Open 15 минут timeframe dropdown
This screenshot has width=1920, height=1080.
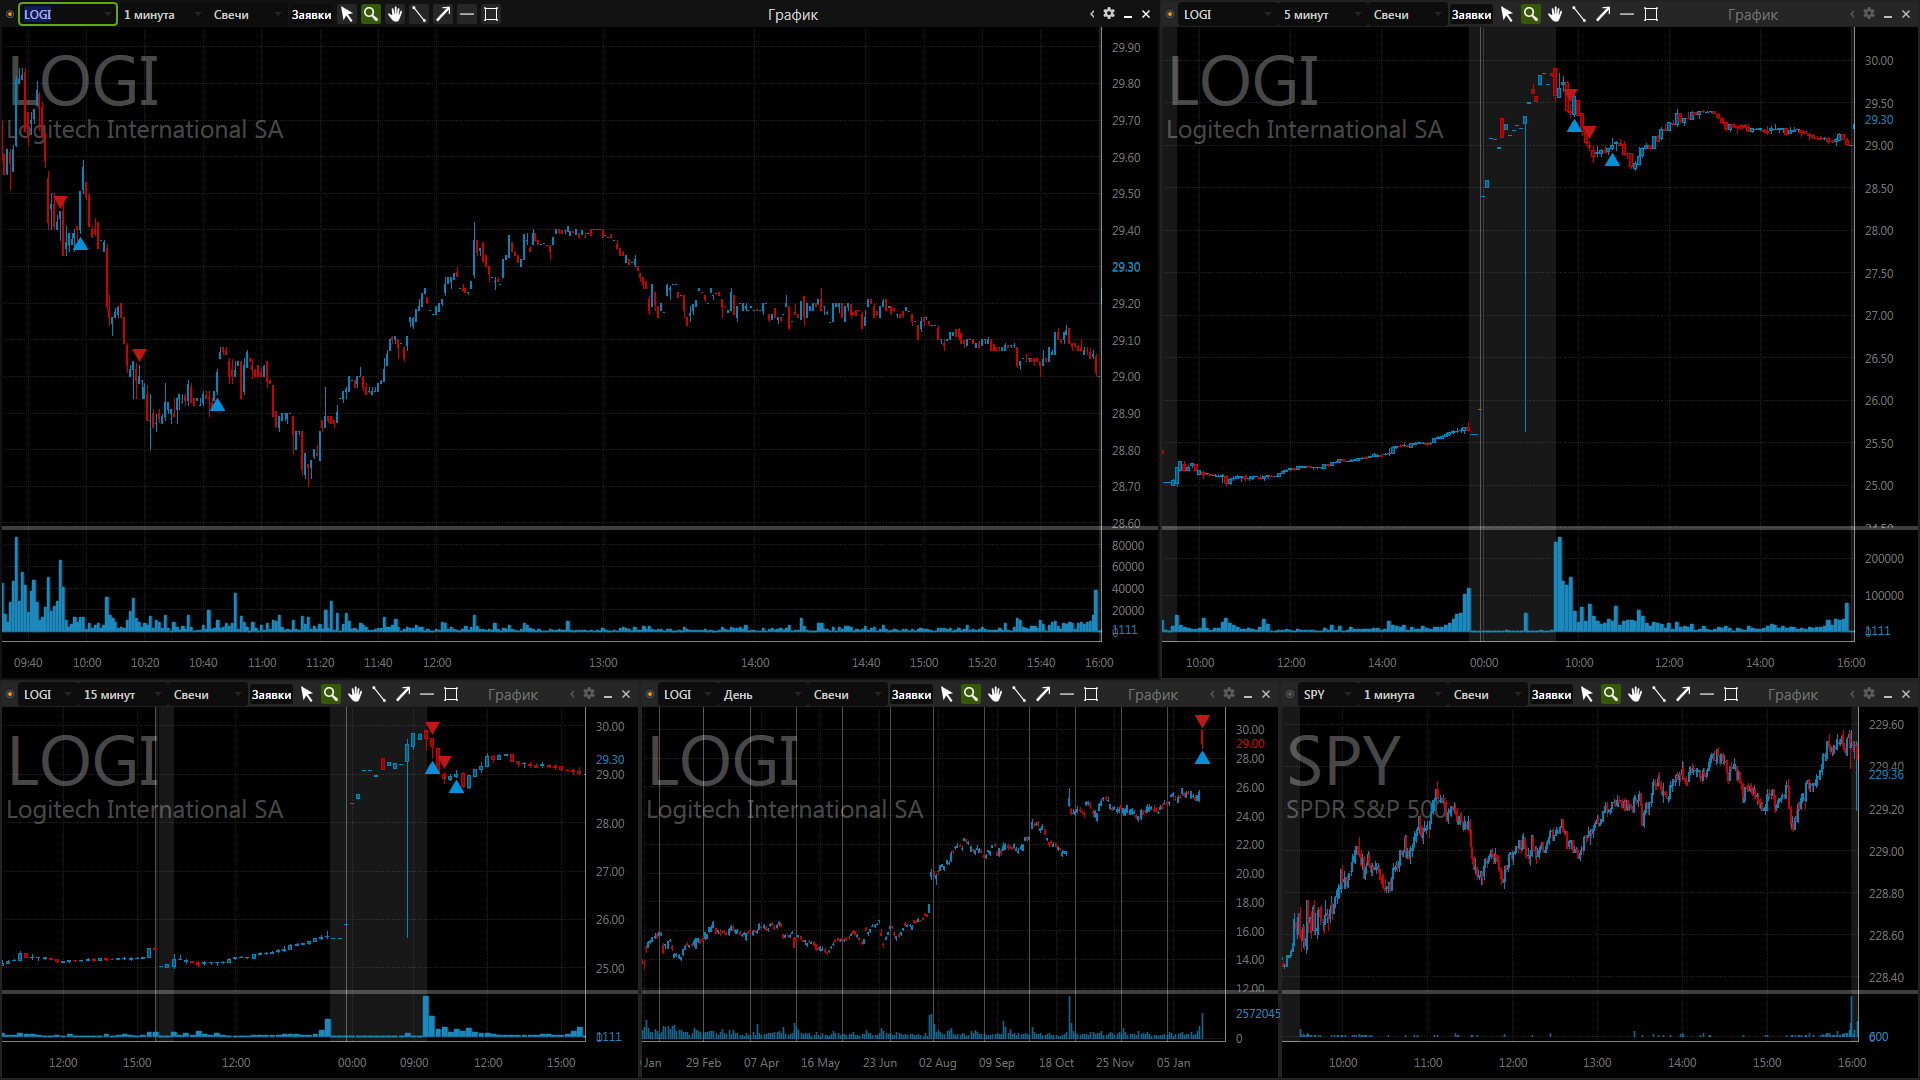pyautogui.click(x=120, y=695)
